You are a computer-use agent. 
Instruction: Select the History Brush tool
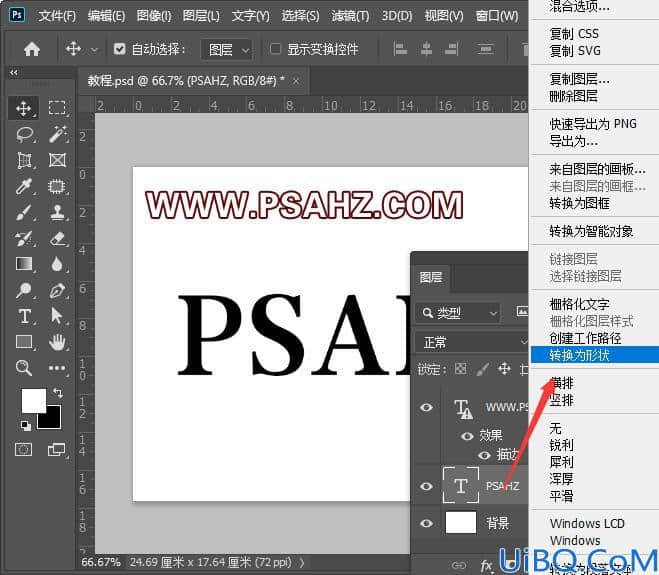tap(24, 239)
